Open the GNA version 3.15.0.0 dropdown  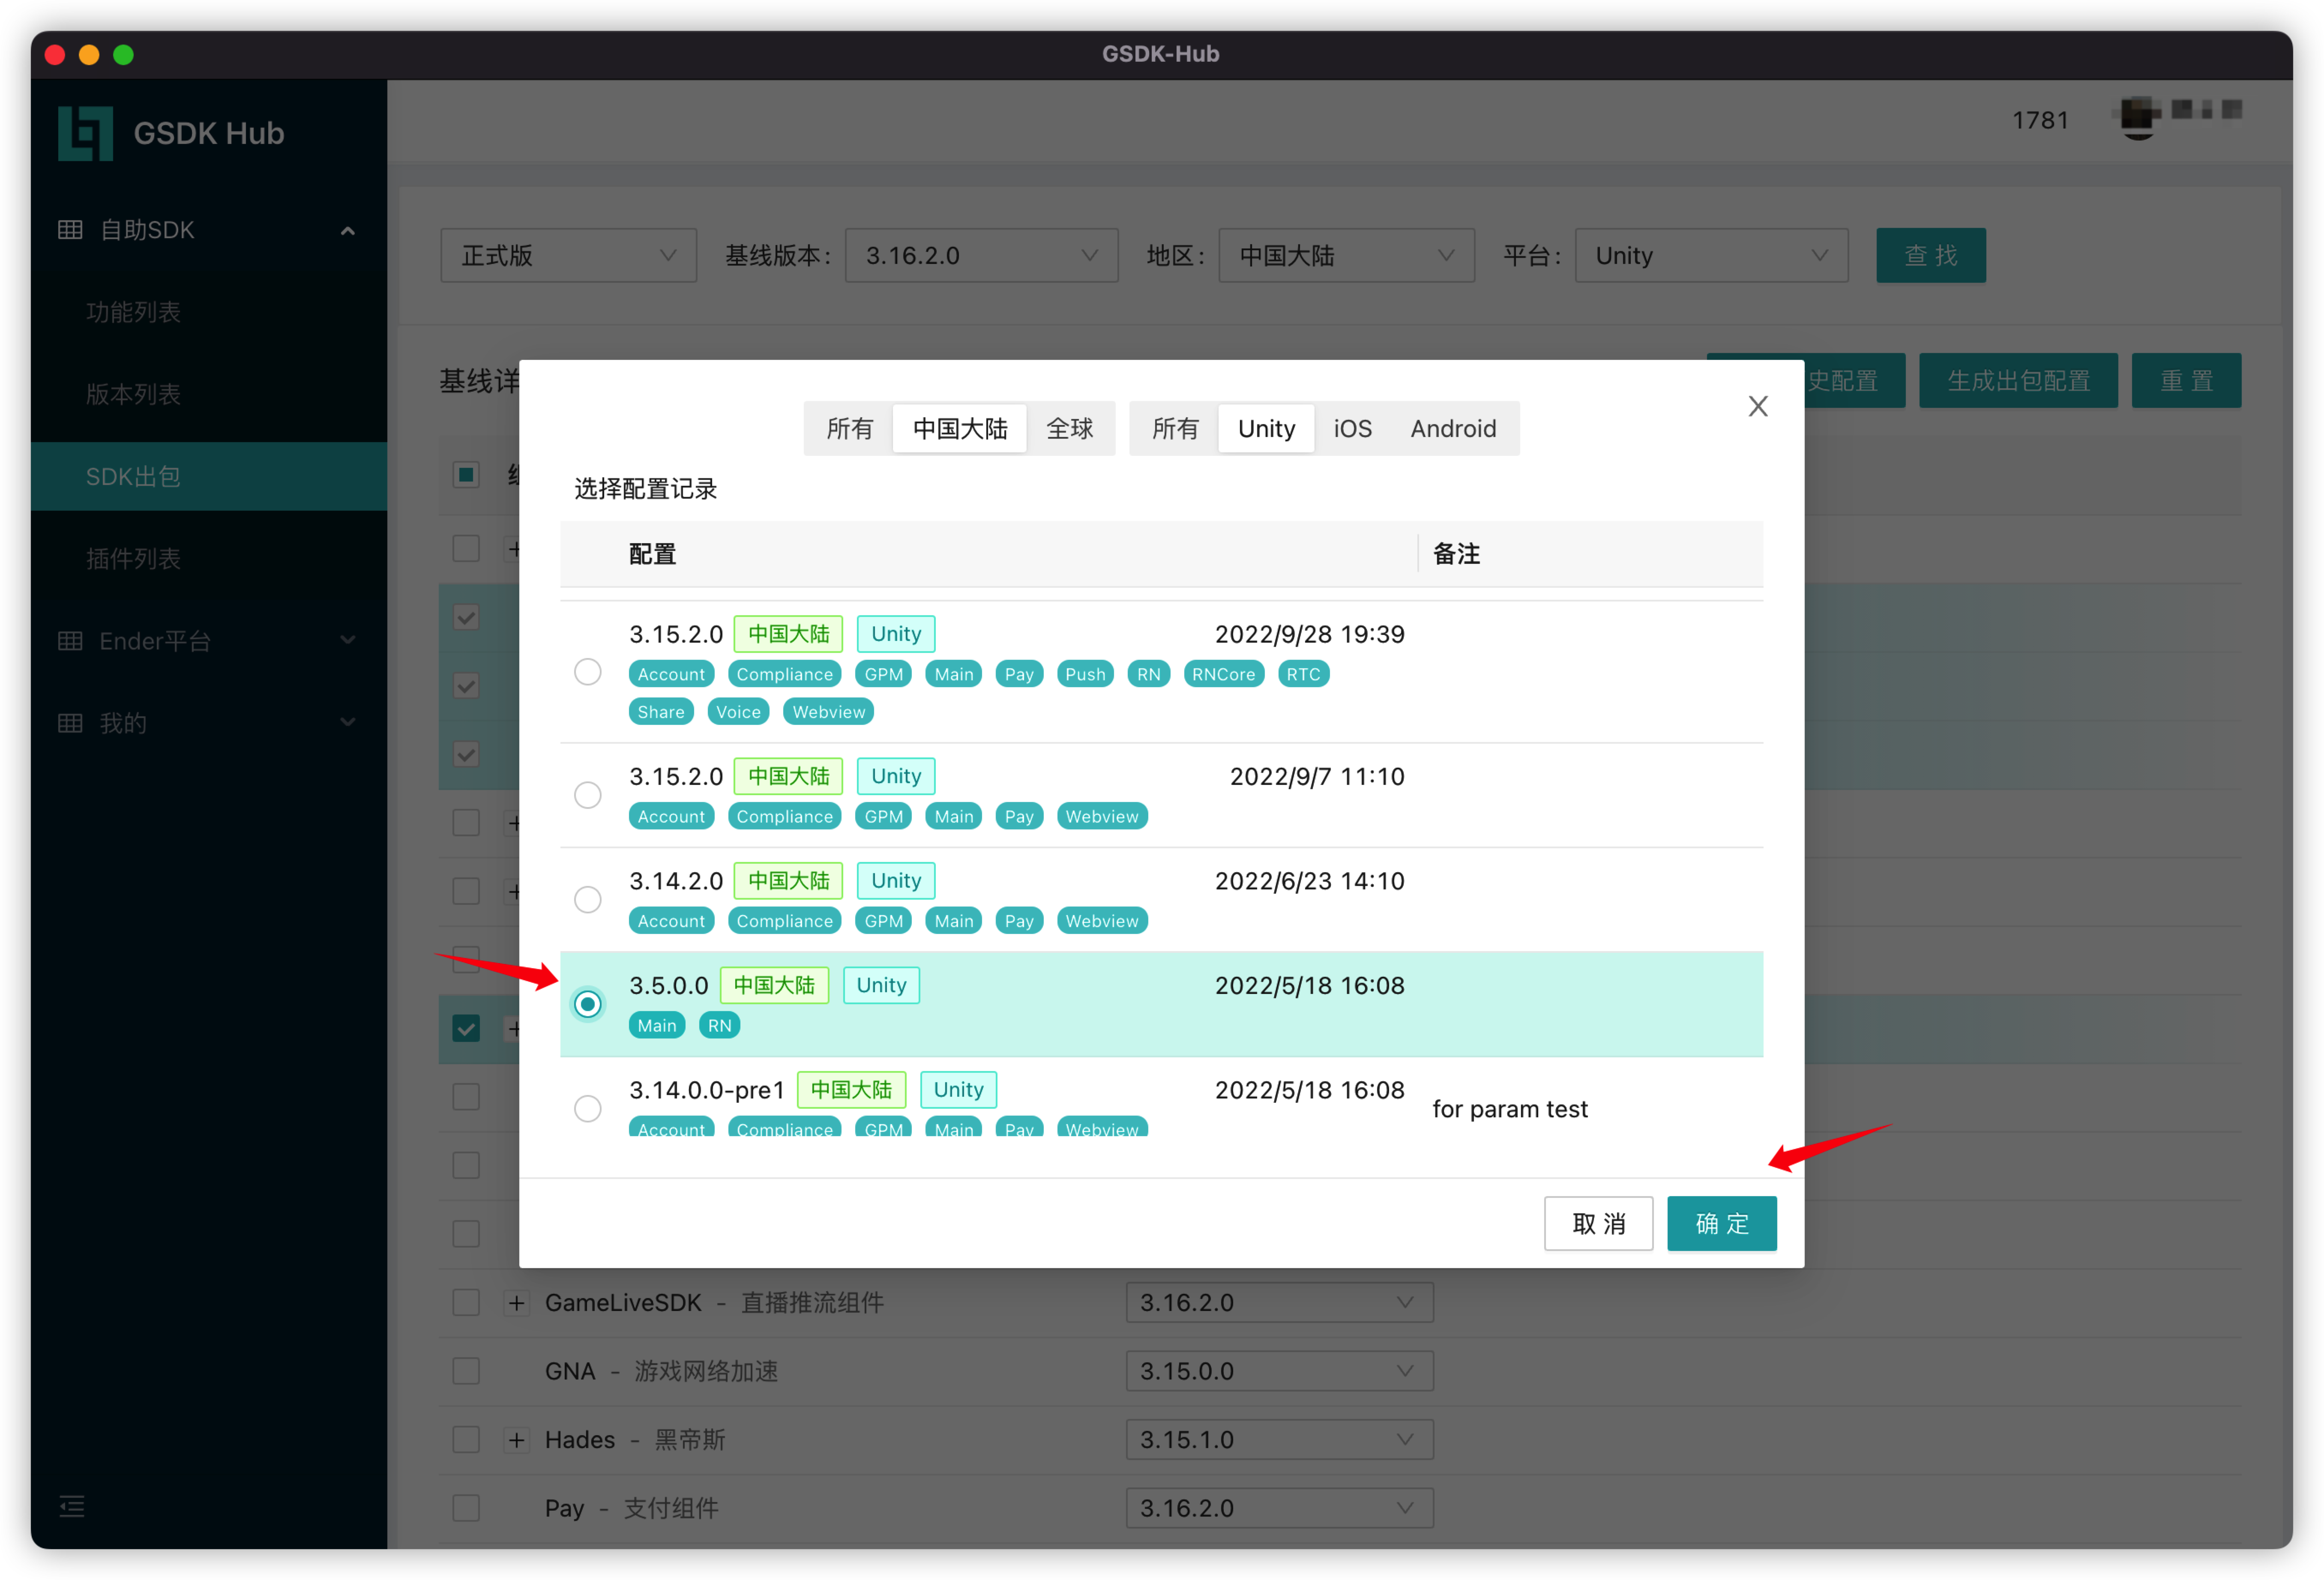1279,1370
